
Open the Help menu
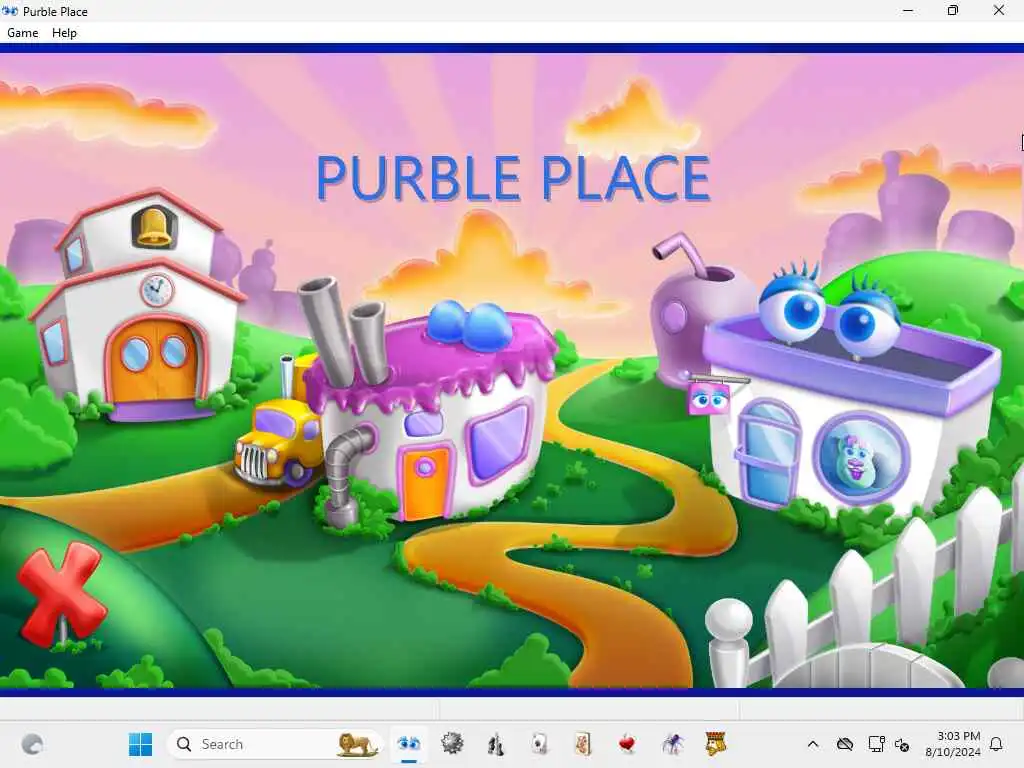pos(64,33)
